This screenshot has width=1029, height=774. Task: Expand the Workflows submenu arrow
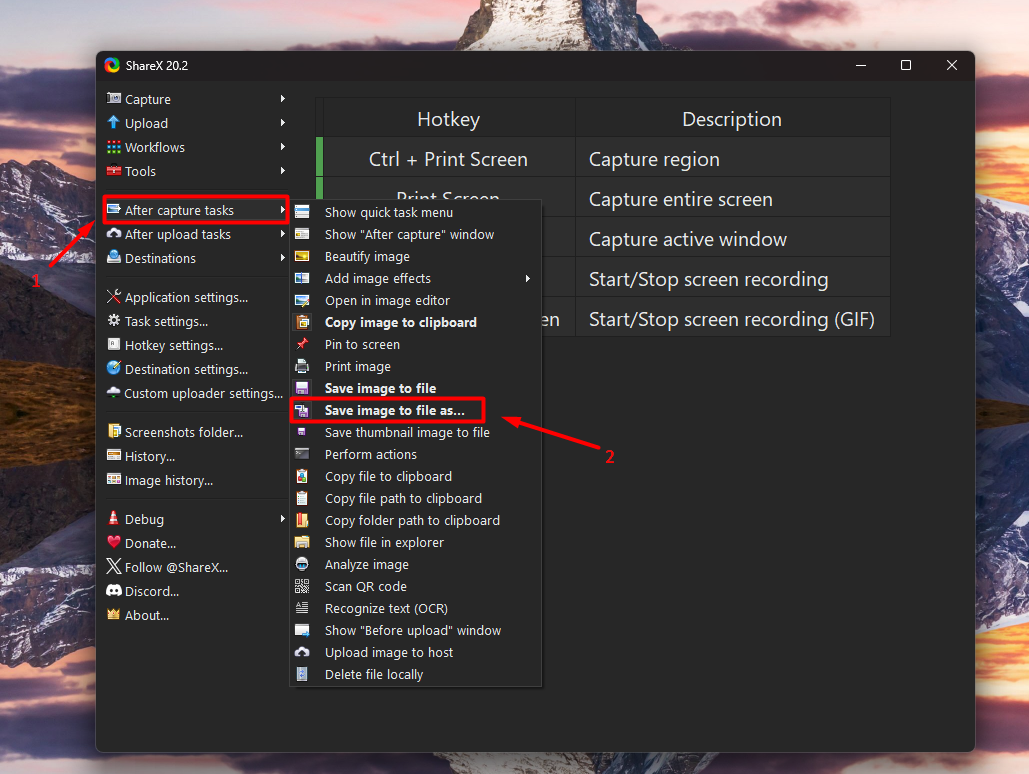coord(283,146)
